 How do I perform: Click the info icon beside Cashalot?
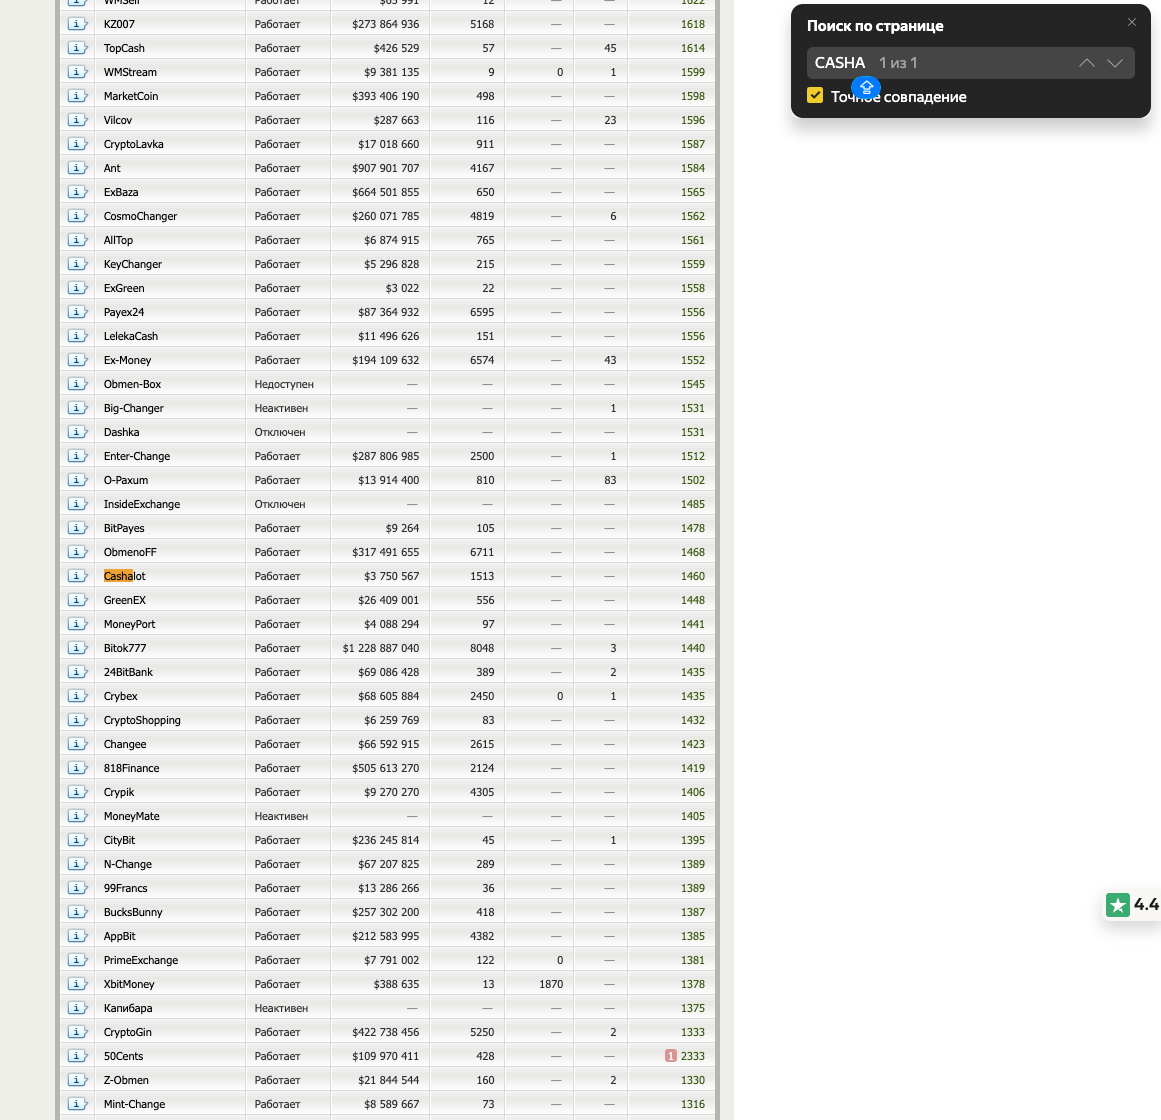tap(77, 576)
